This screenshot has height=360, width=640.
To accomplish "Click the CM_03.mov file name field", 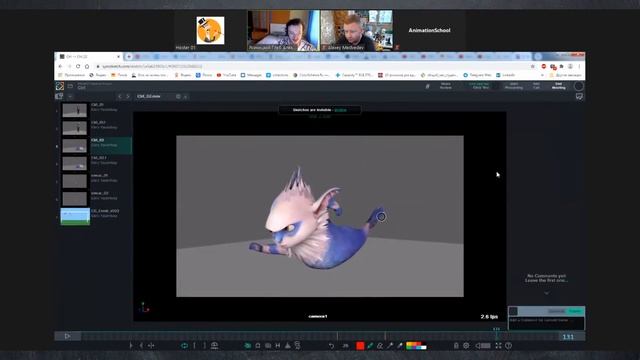I will click(x=154, y=96).
